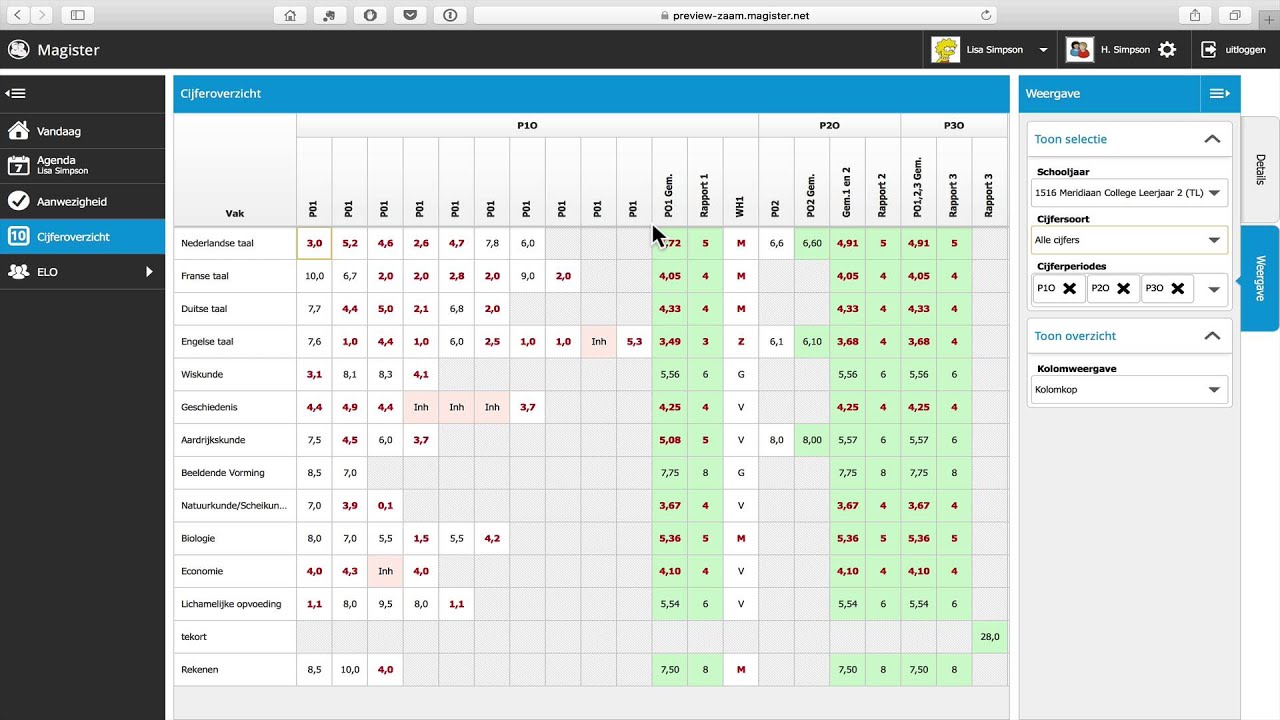
Task: Switch to the Weergave side tab
Action: 1260,277
